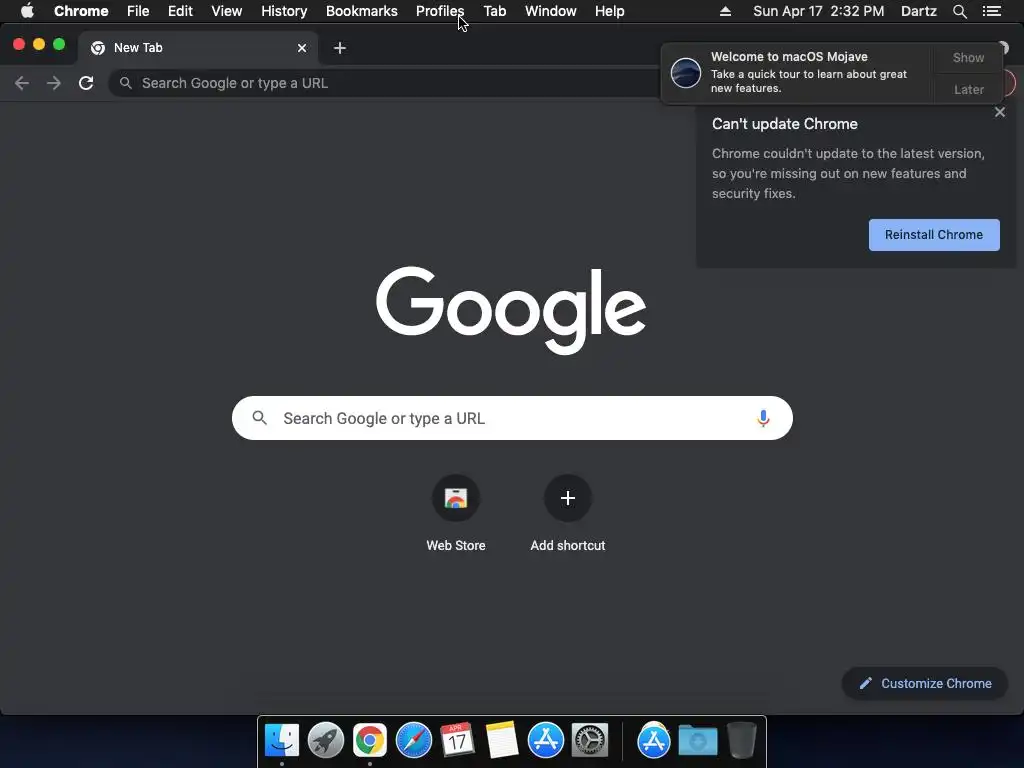Open the Tab menu
1024x768 pixels.
(x=494, y=11)
